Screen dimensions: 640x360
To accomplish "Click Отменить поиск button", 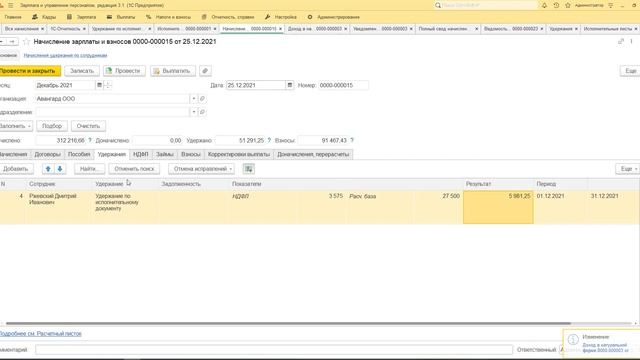I will [x=134, y=169].
